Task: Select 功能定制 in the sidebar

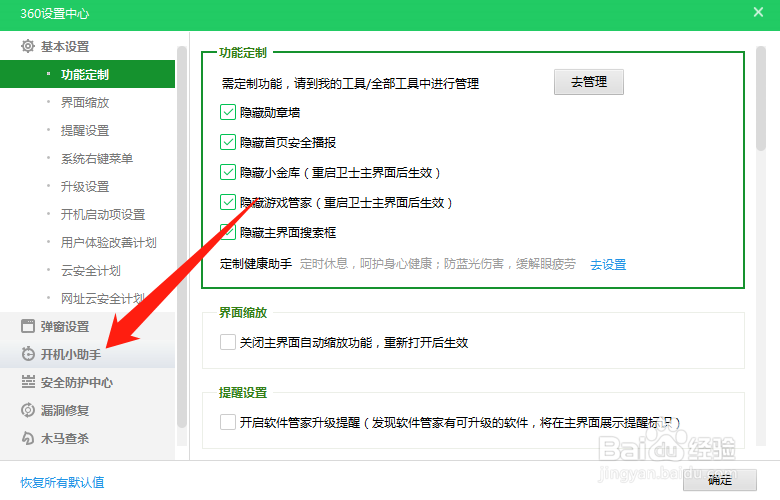Action: [88, 74]
